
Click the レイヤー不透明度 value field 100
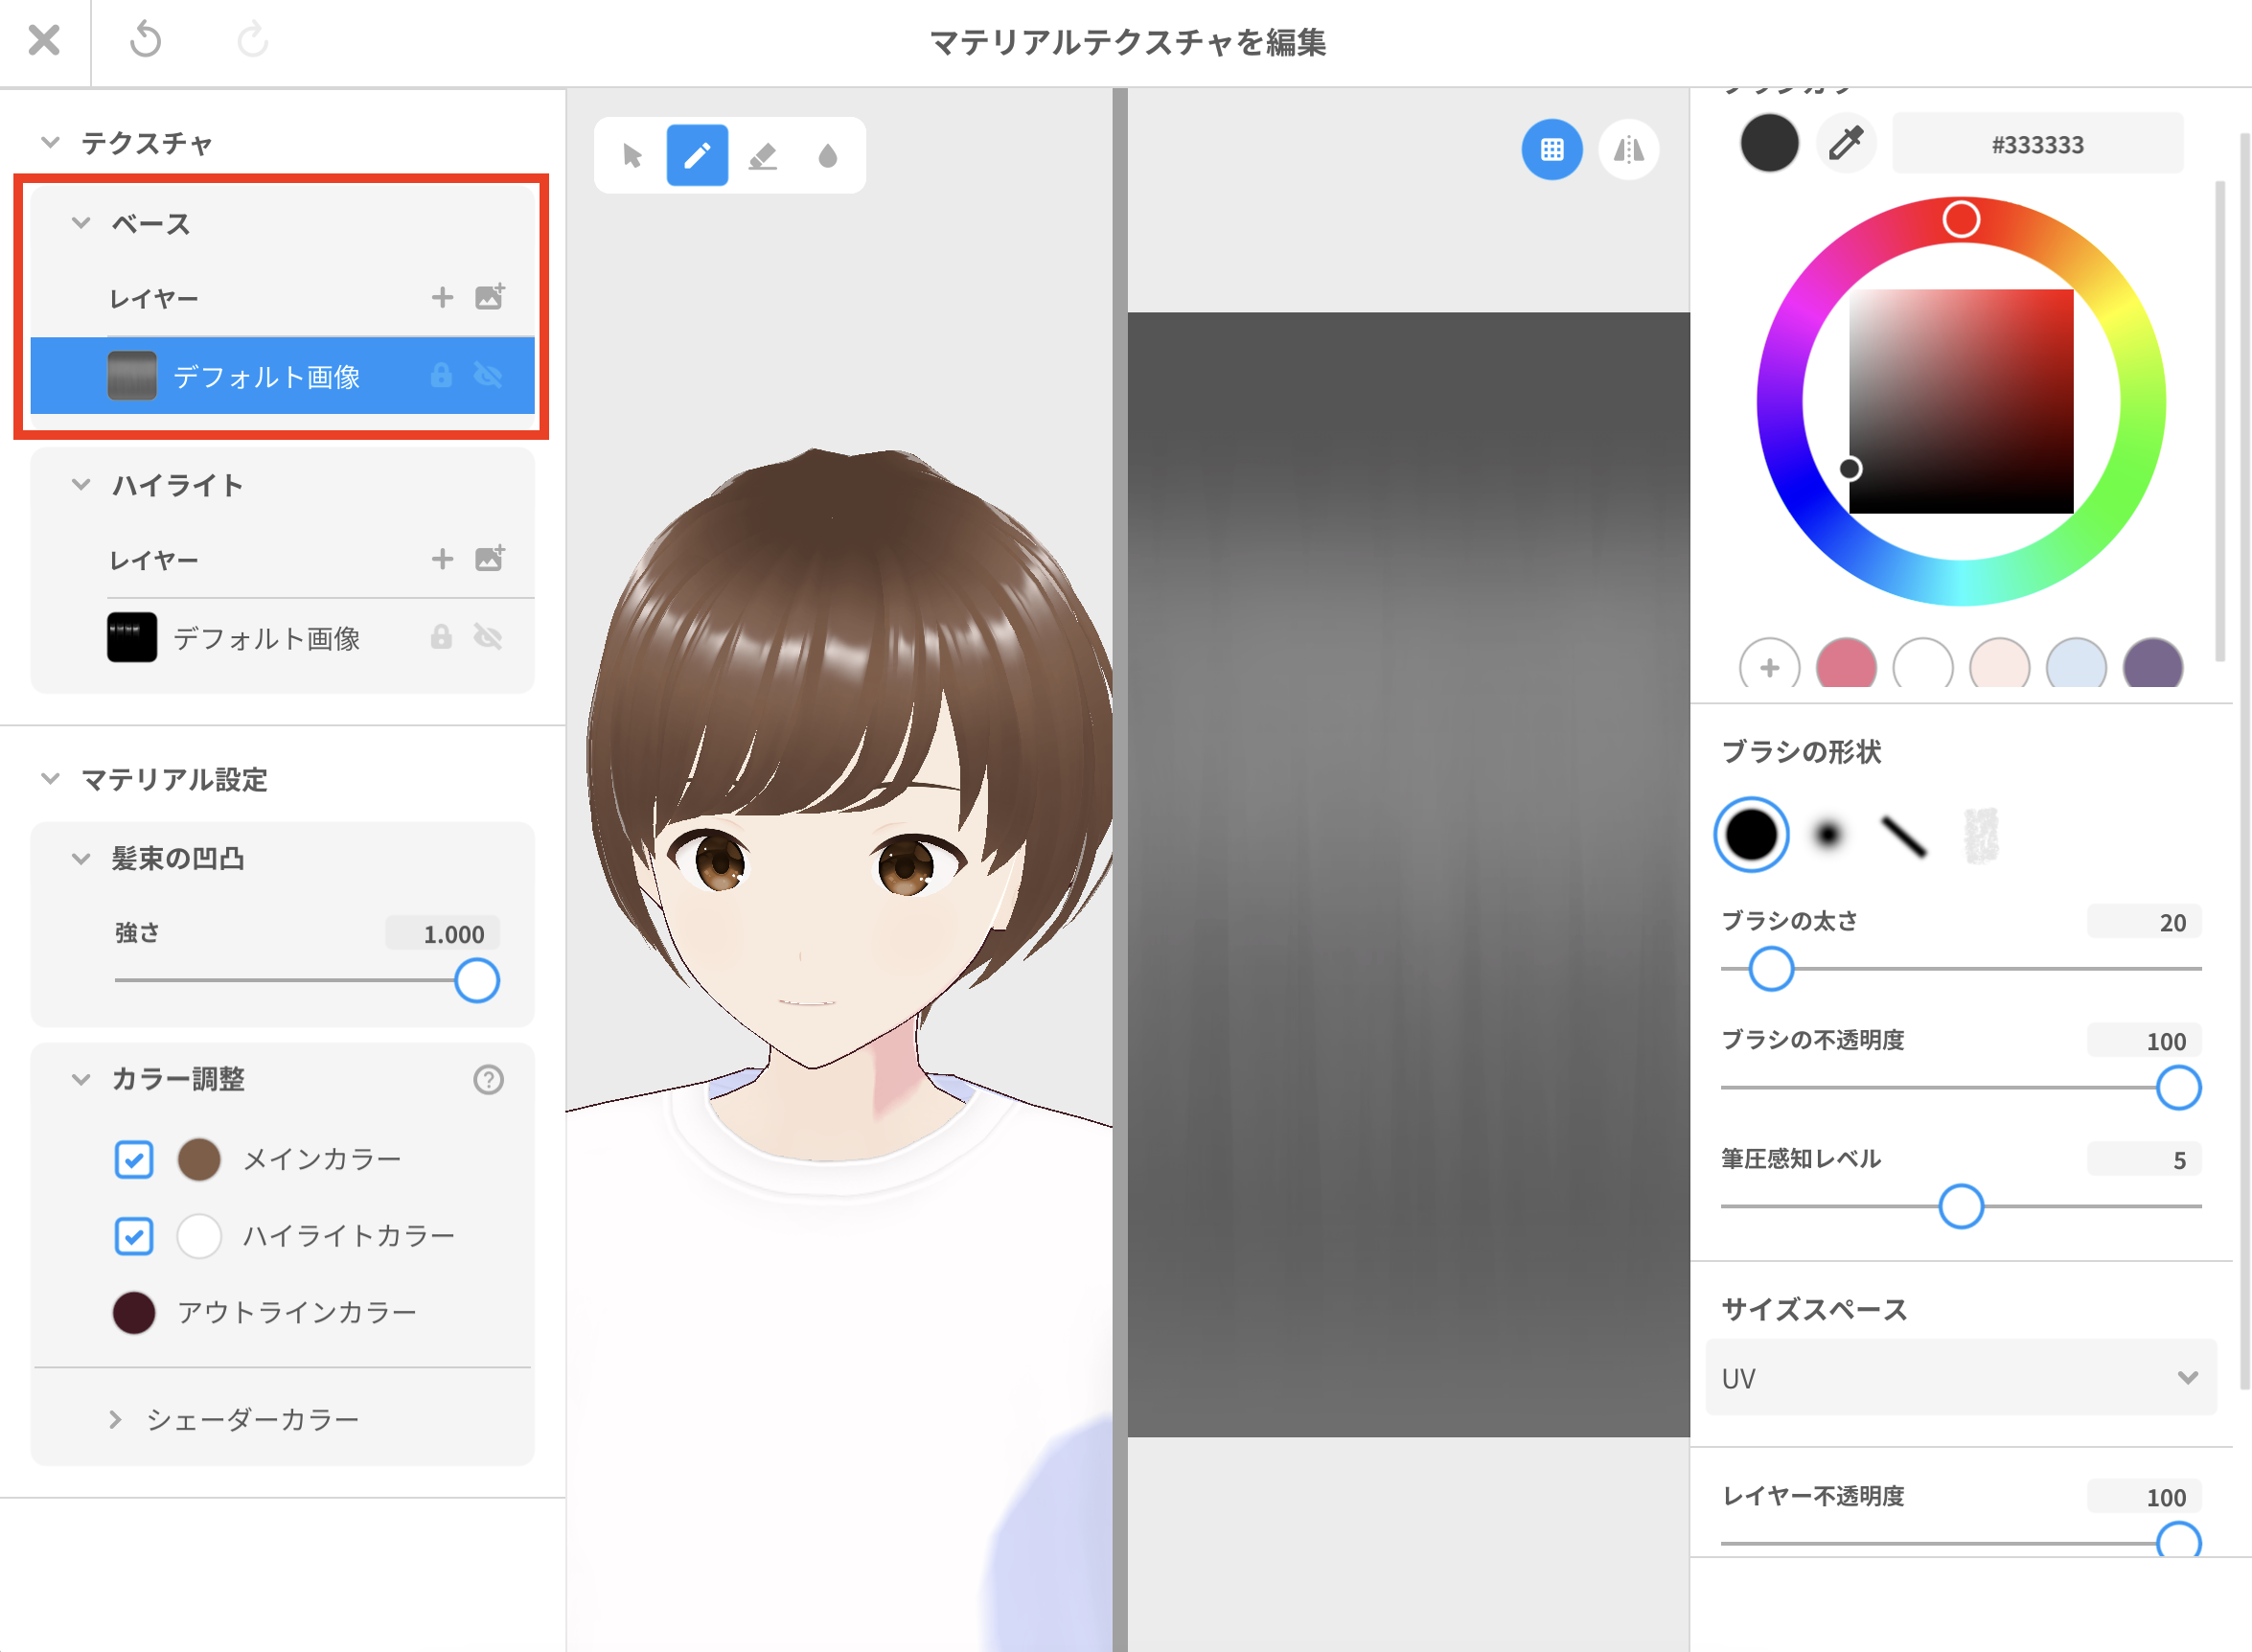pos(2143,1497)
